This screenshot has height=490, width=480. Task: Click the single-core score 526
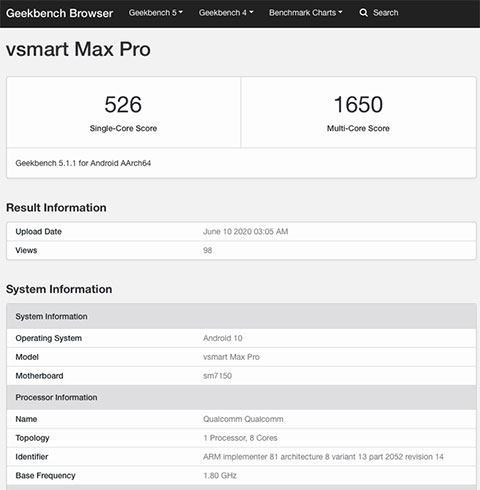click(123, 104)
